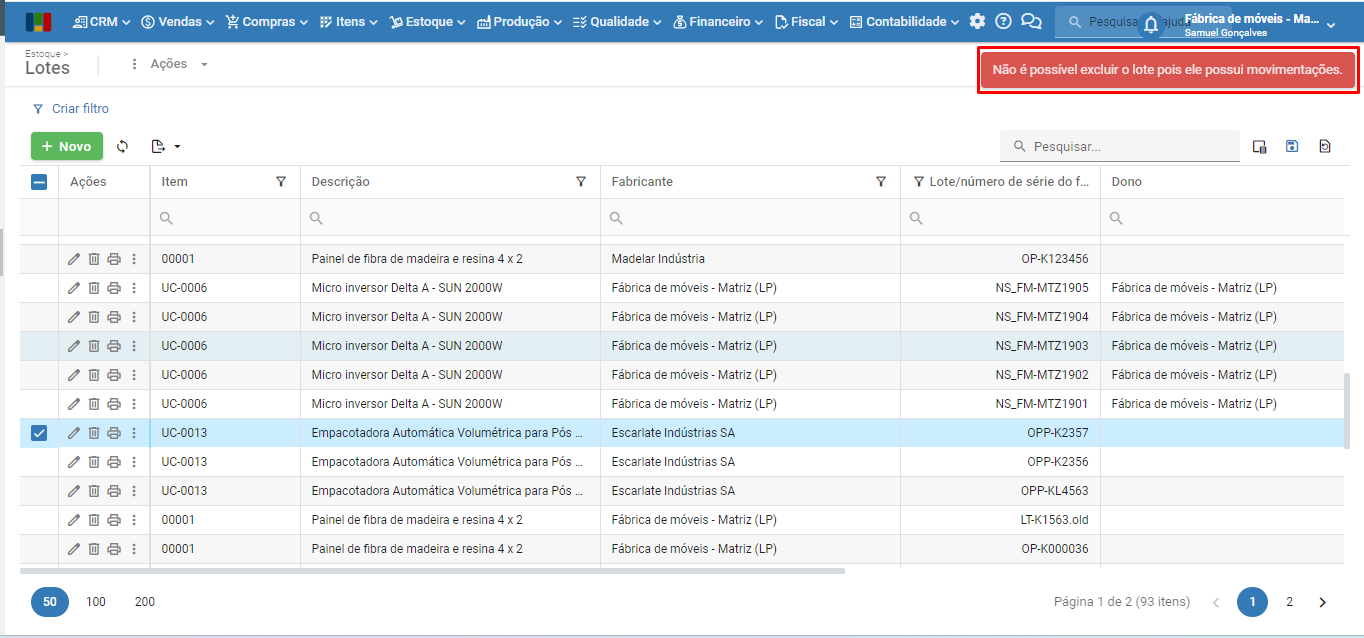1364x638 pixels.
Task: Expand the Fiscal menu
Action: (806, 21)
